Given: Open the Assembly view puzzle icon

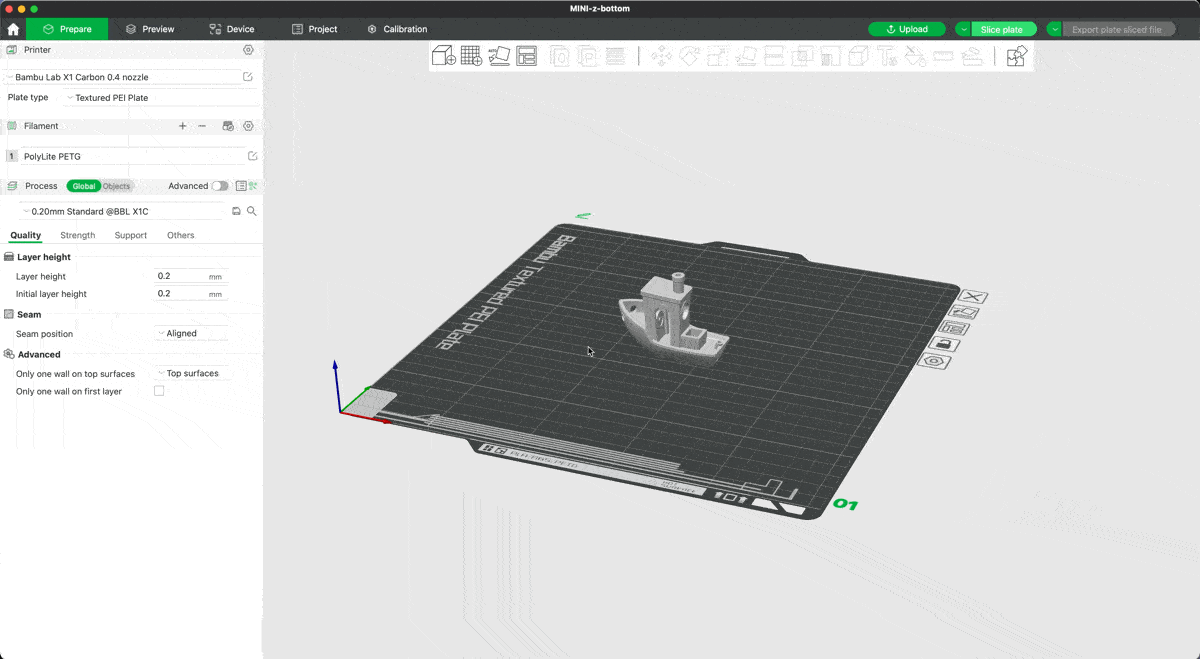Looking at the screenshot, I should click(x=1016, y=56).
